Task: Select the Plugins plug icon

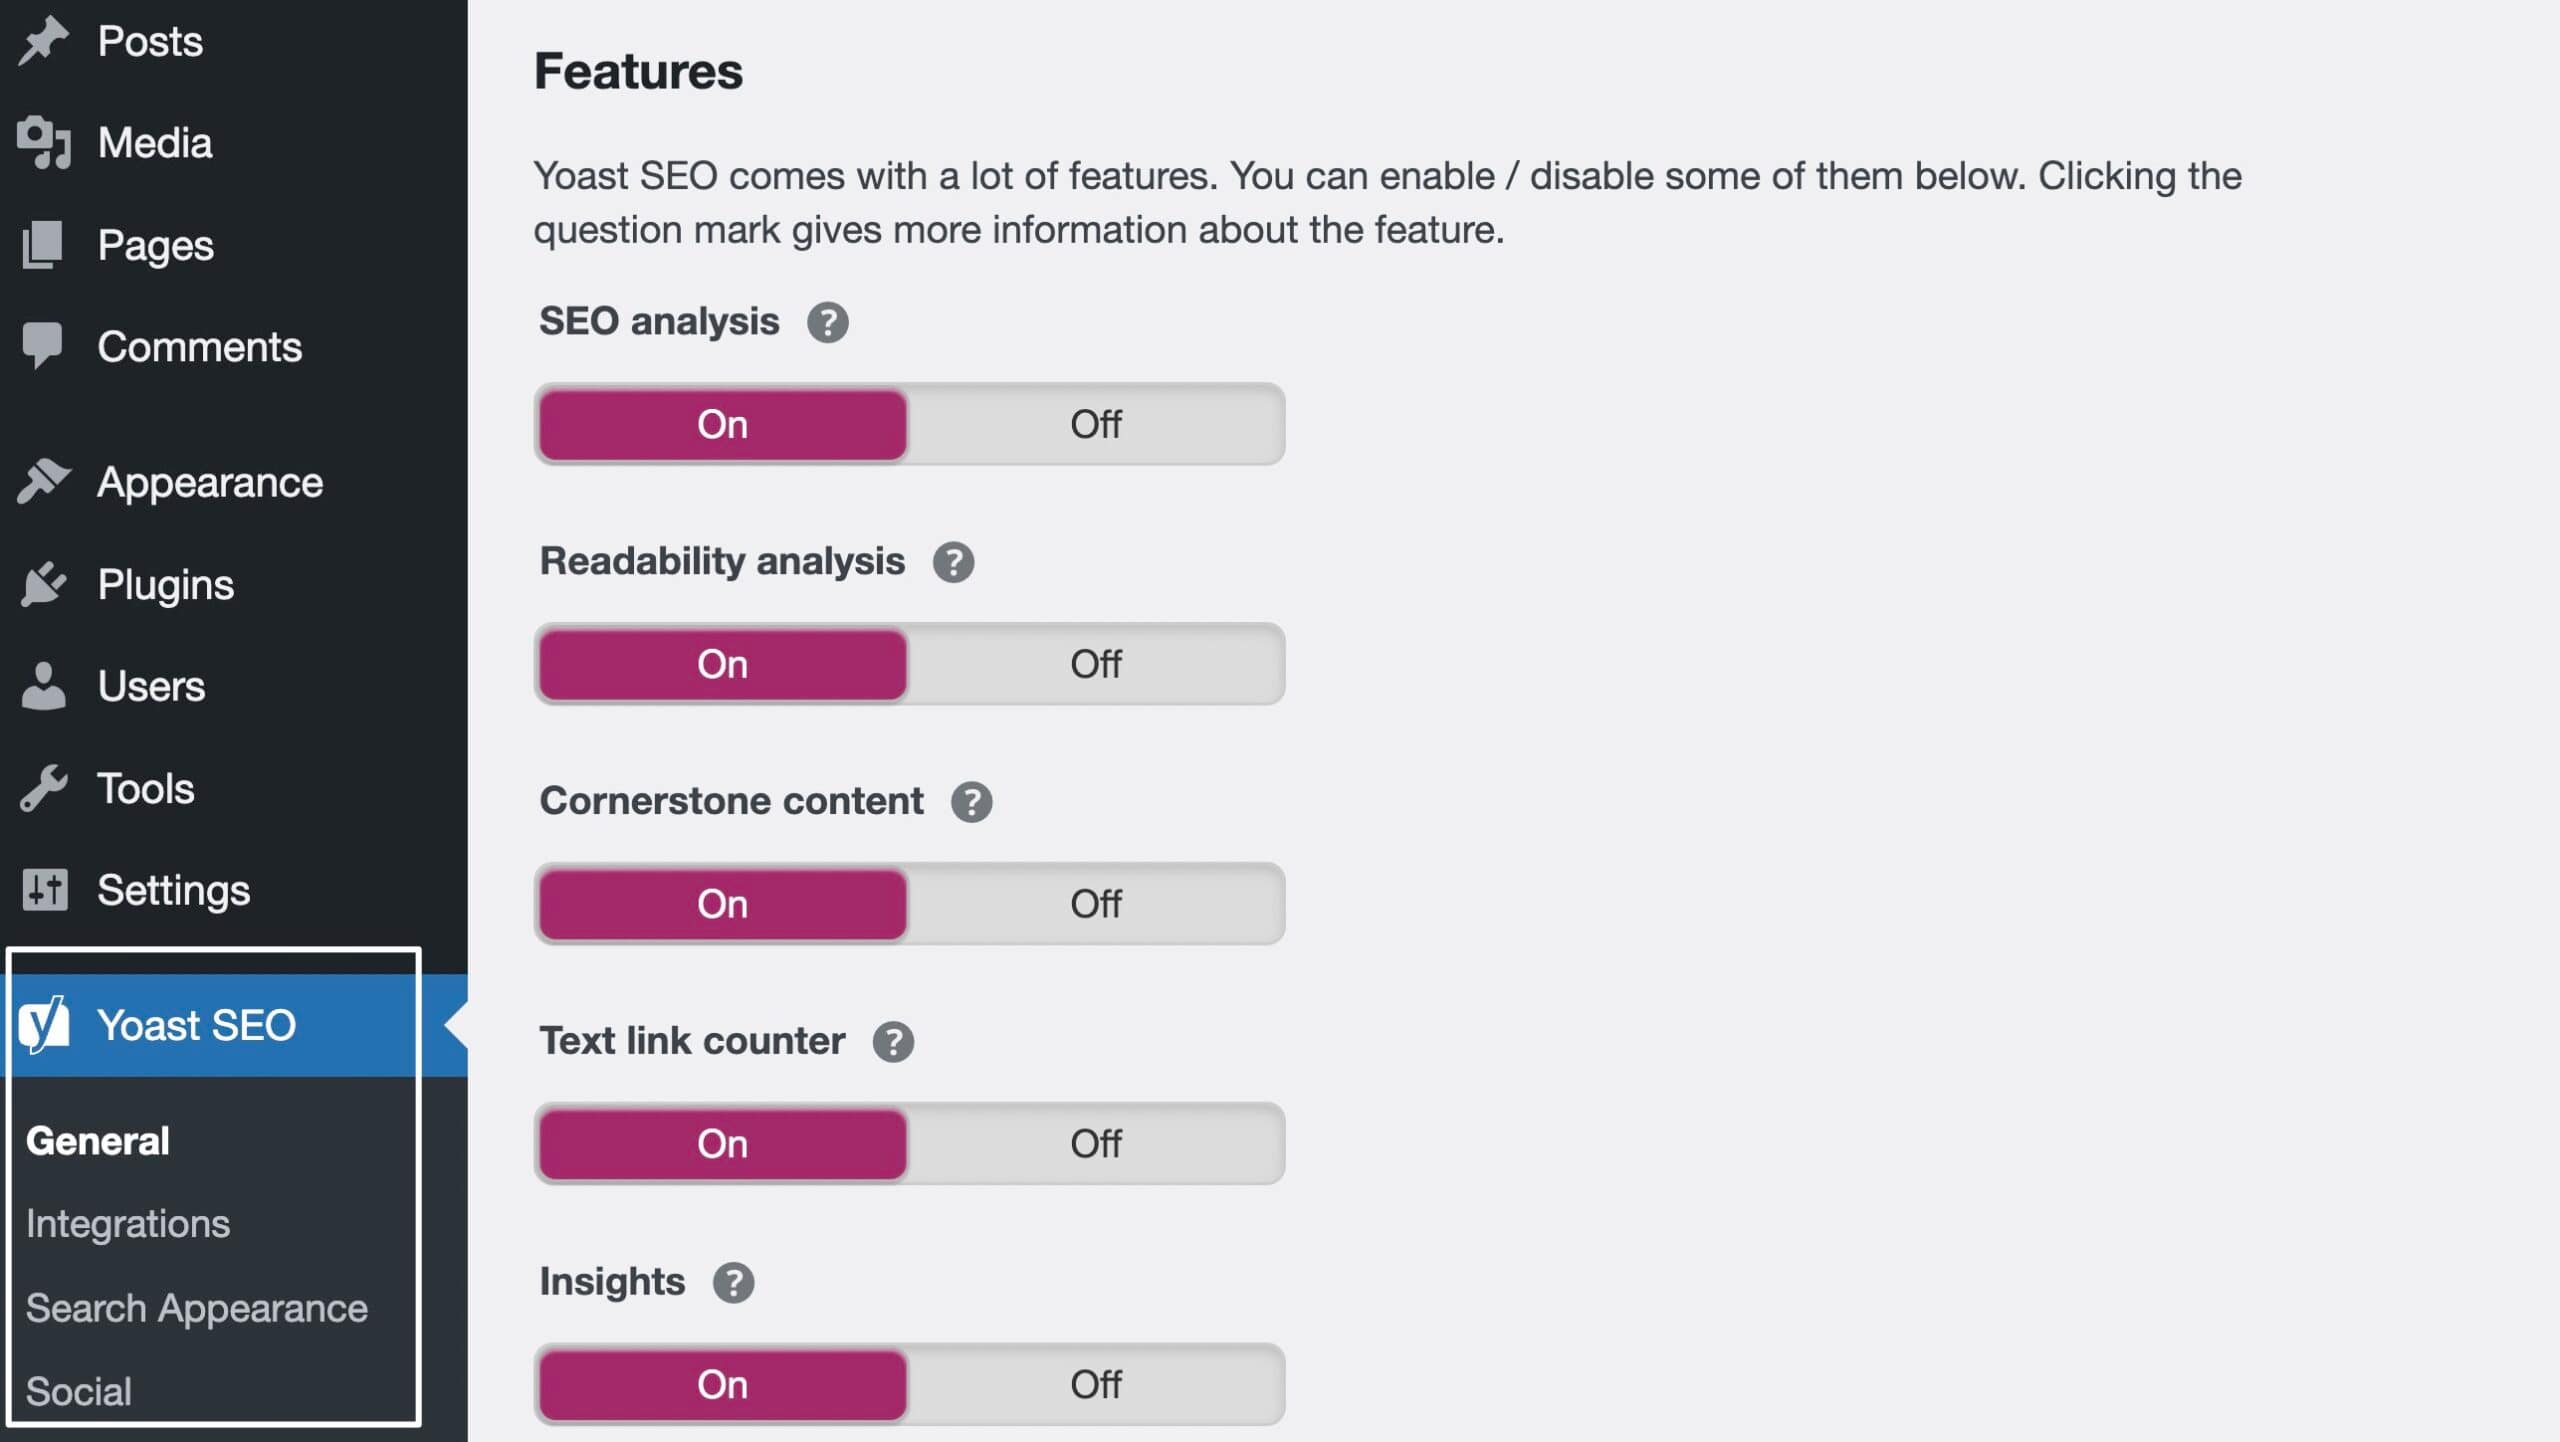Action: pyautogui.click(x=45, y=584)
